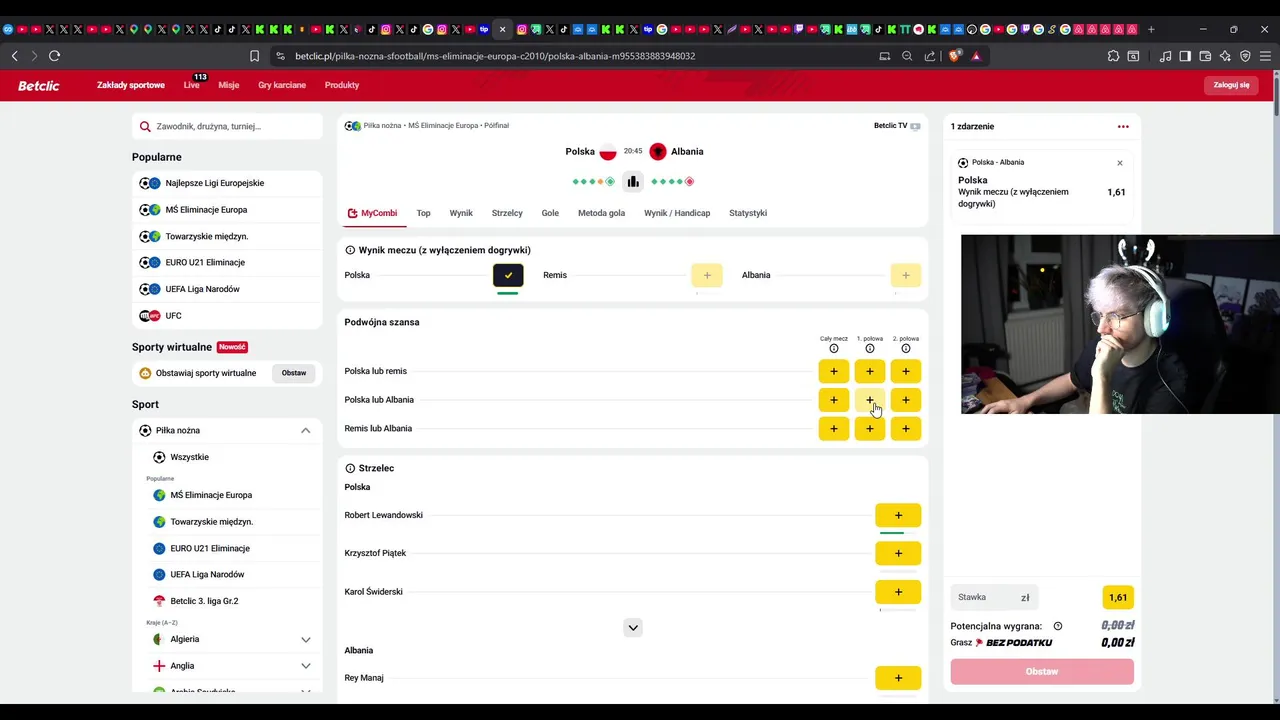Open the share icon in the address bar

pyautogui.click(x=930, y=56)
